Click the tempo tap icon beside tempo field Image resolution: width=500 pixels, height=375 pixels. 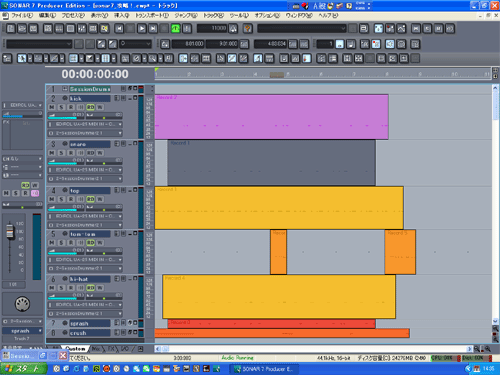pos(233,29)
